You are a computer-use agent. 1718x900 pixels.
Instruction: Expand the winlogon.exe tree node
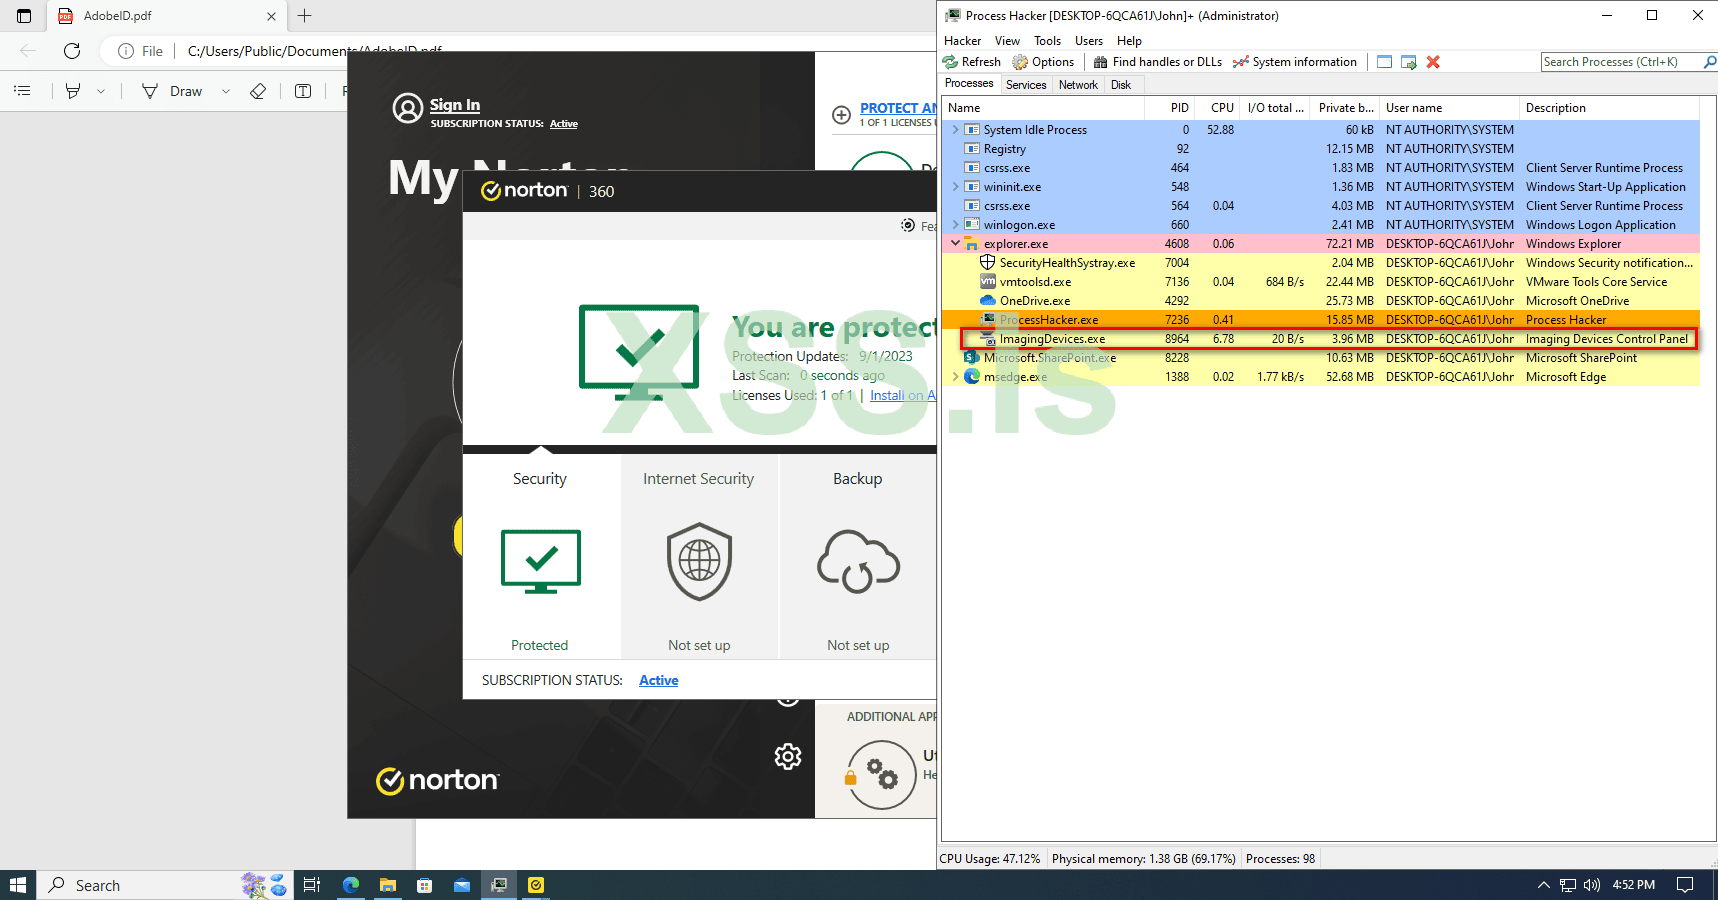(955, 225)
